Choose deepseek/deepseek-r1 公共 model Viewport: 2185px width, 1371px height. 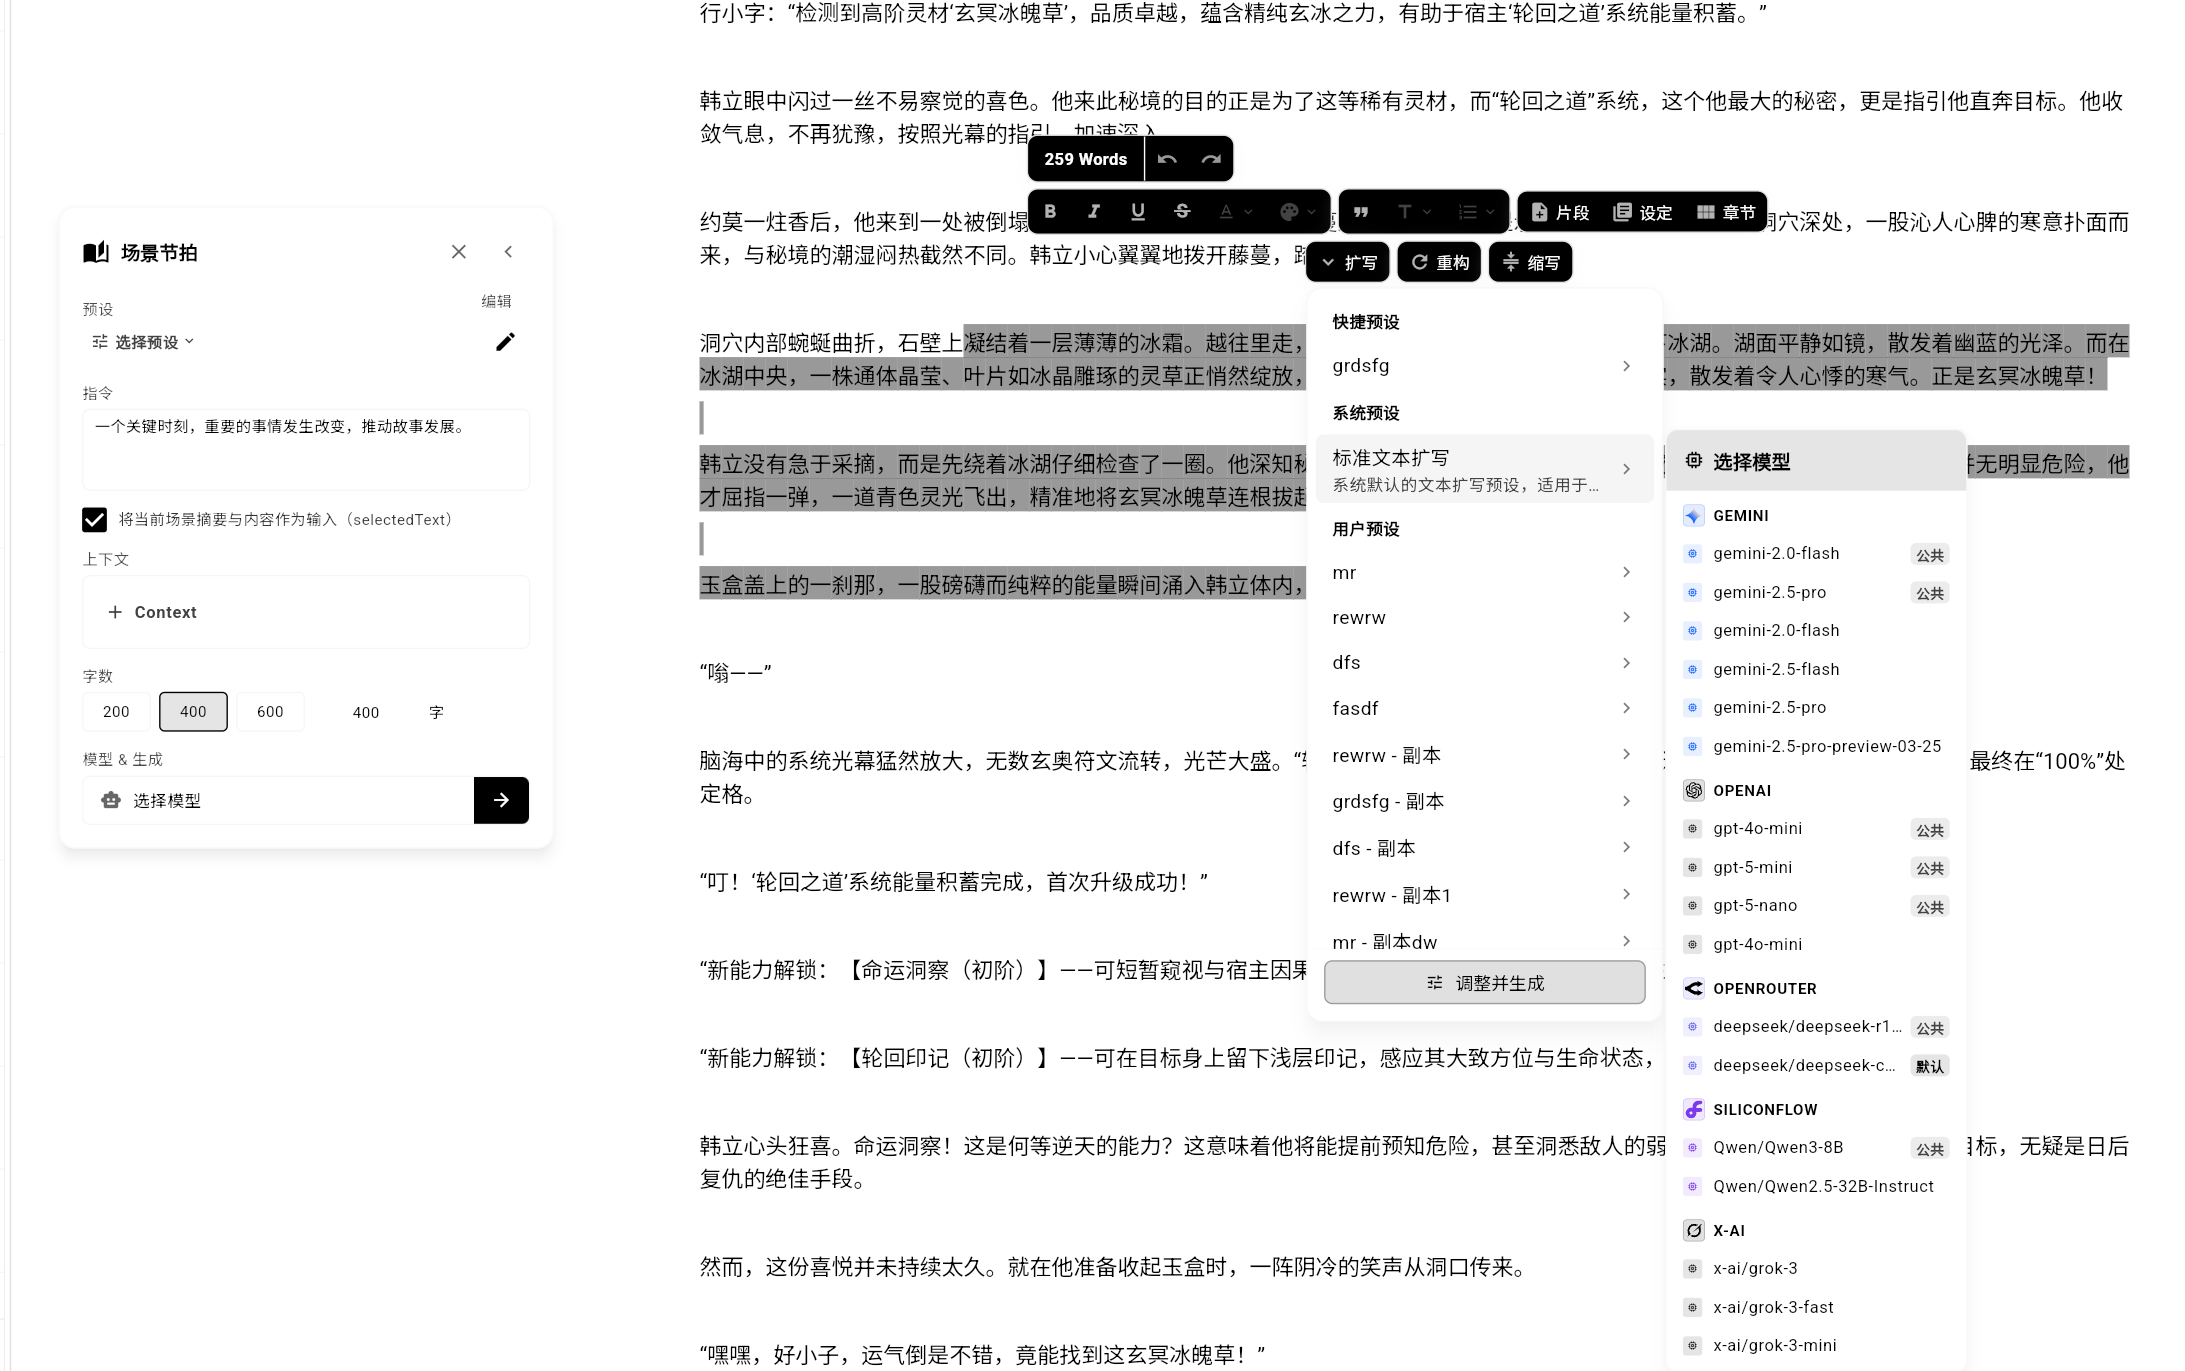(1815, 1027)
